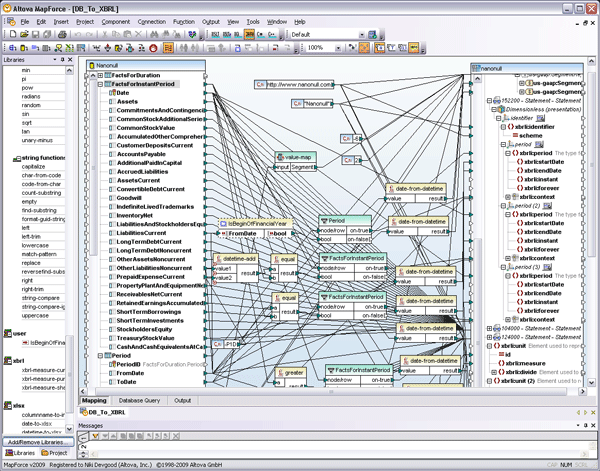Open the Connection menu
Image resolution: width=600 pixels, height=471 pixels.
tap(152, 22)
